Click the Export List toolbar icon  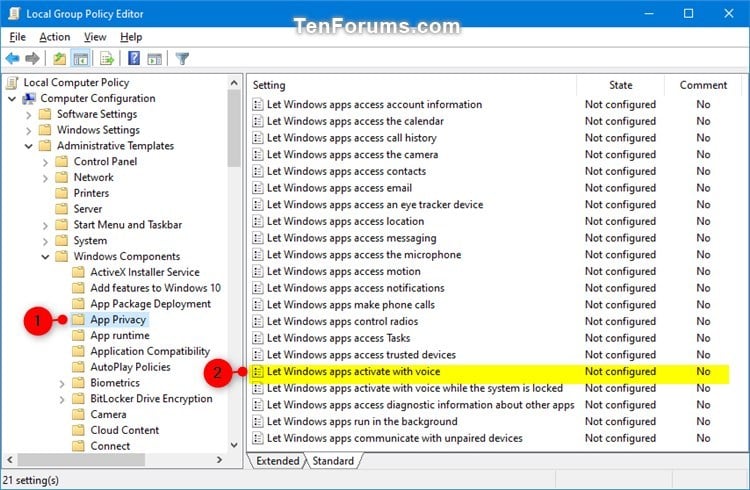[107, 59]
